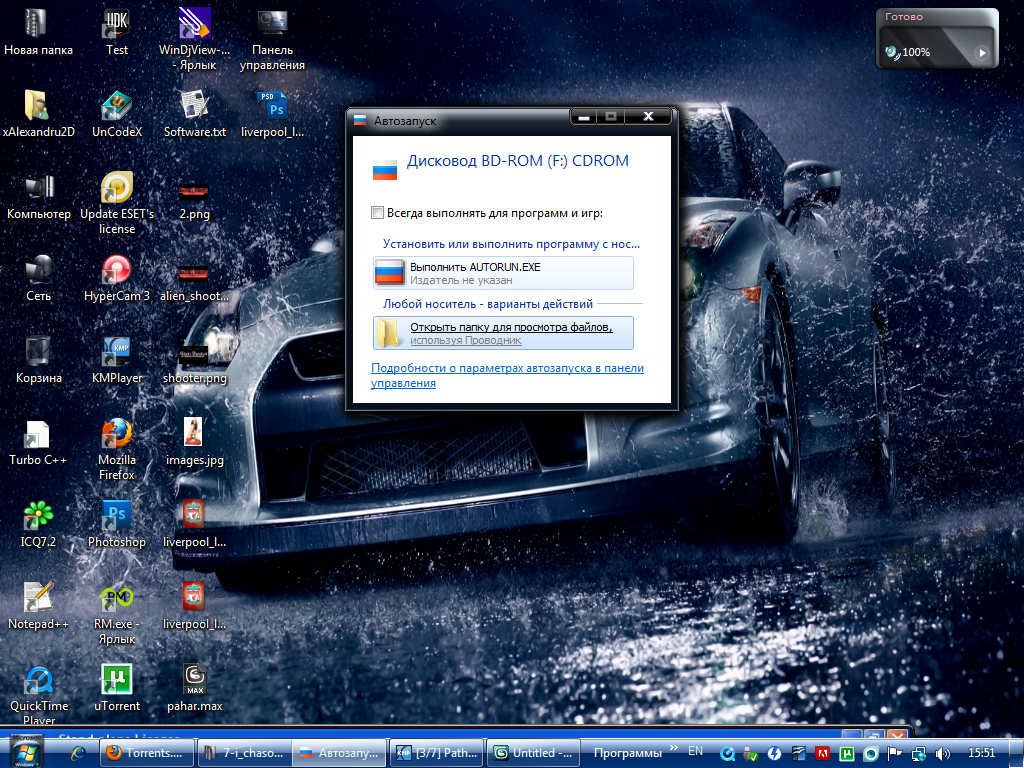Viewport: 1024px width, 768px height.
Task: Open the Программы taskbar toolbar
Action: (x=627, y=753)
